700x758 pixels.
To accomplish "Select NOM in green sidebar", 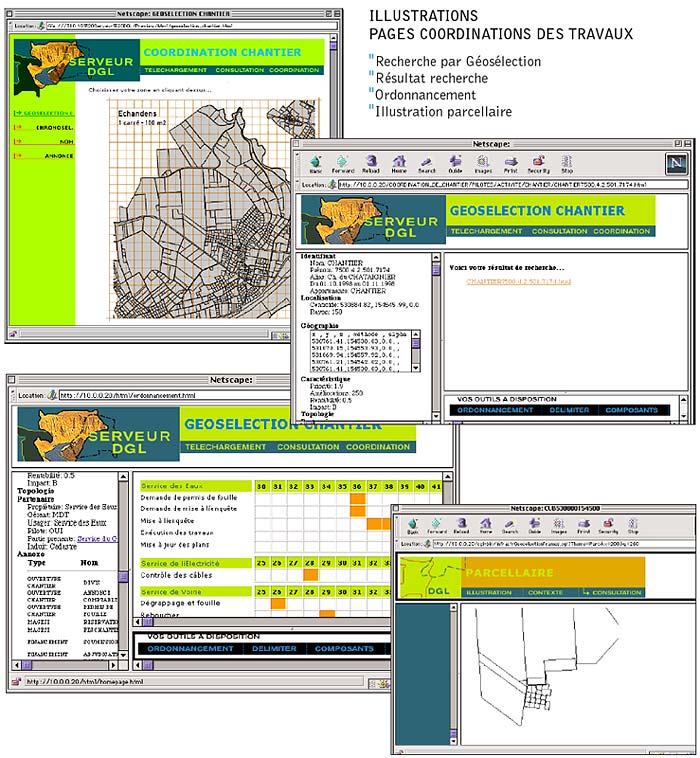I will coord(44,142).
